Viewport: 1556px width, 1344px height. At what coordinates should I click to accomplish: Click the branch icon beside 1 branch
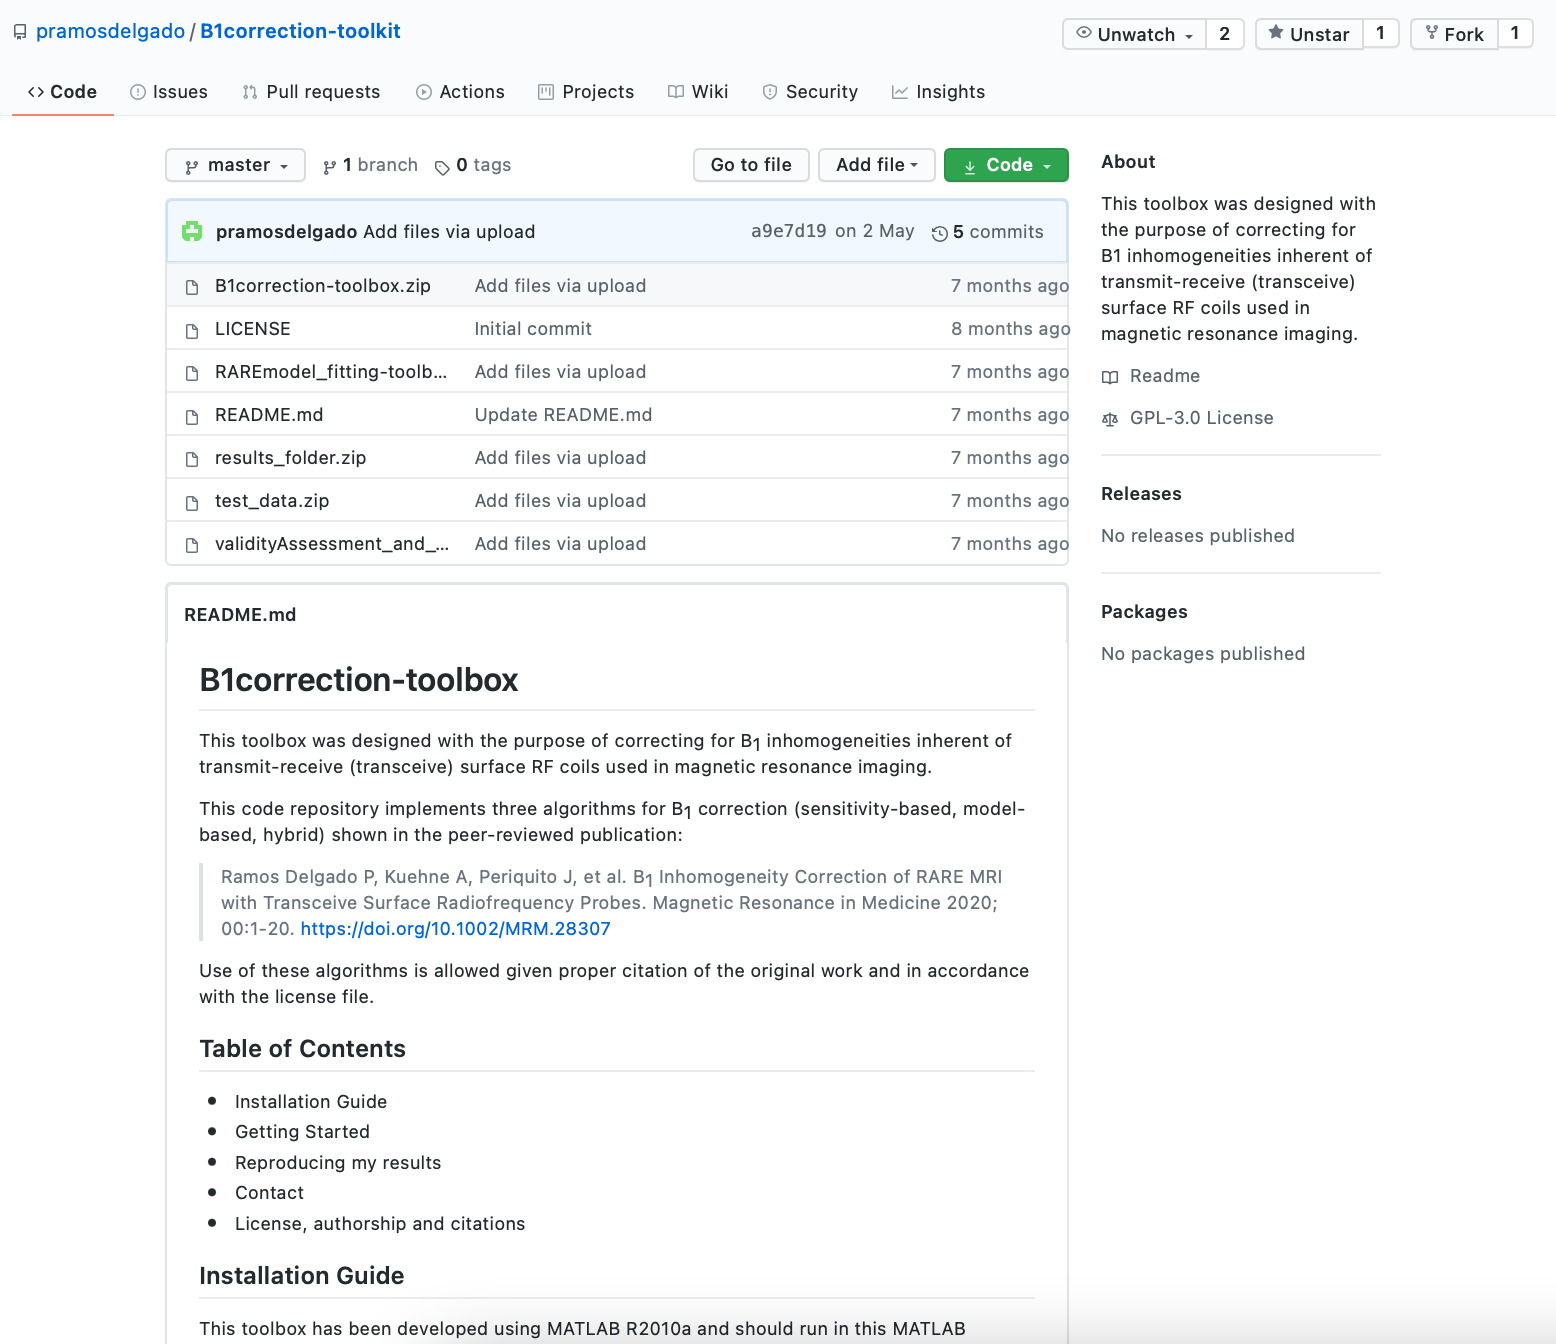[x=329, y=167]
